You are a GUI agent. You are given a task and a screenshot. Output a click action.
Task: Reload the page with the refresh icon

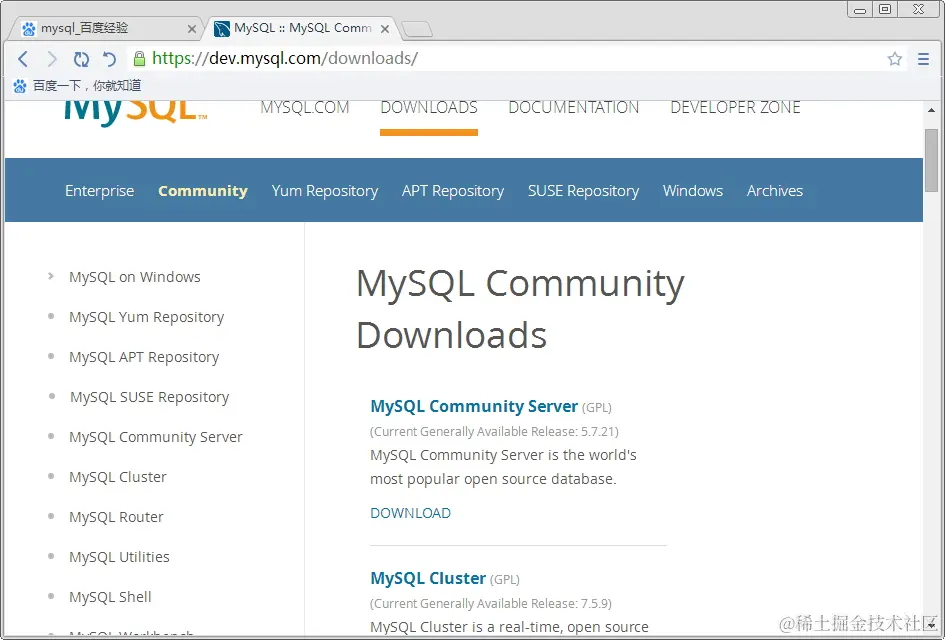(81, 59)
